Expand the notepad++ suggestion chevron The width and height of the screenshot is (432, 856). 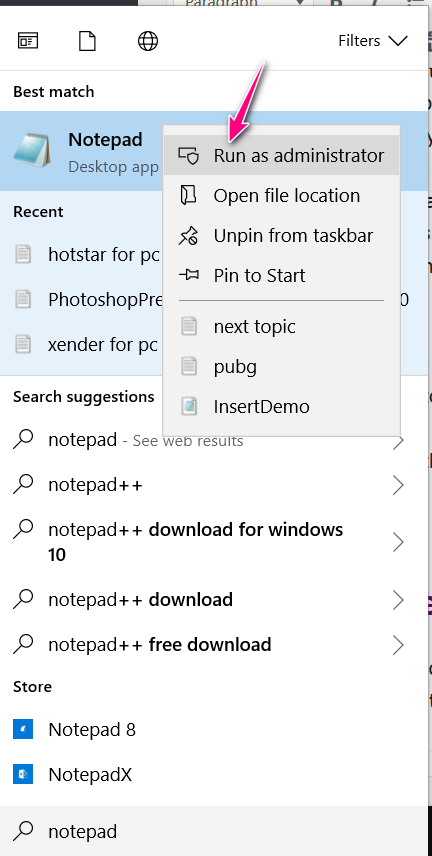click(x=398, y=485)
